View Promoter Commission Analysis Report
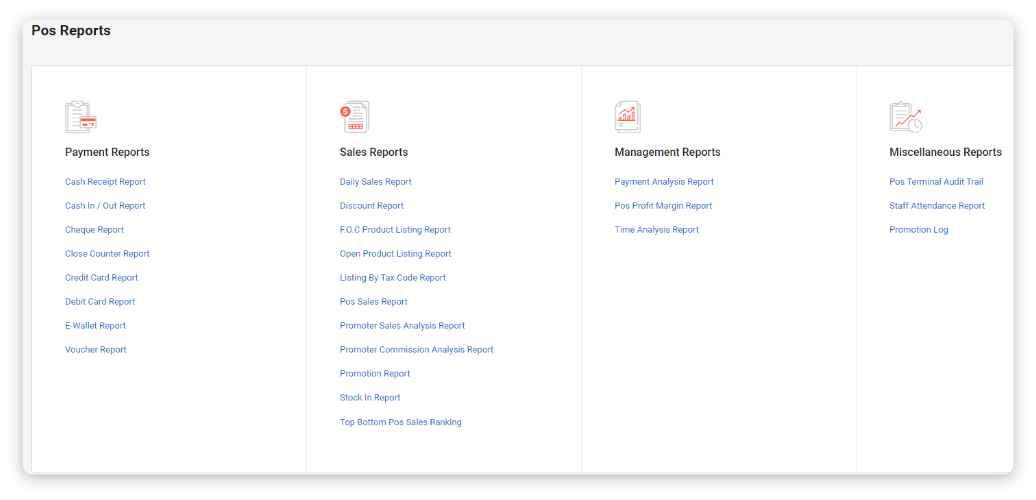Viewport: 1036px width, 500px height. [416, 350]
